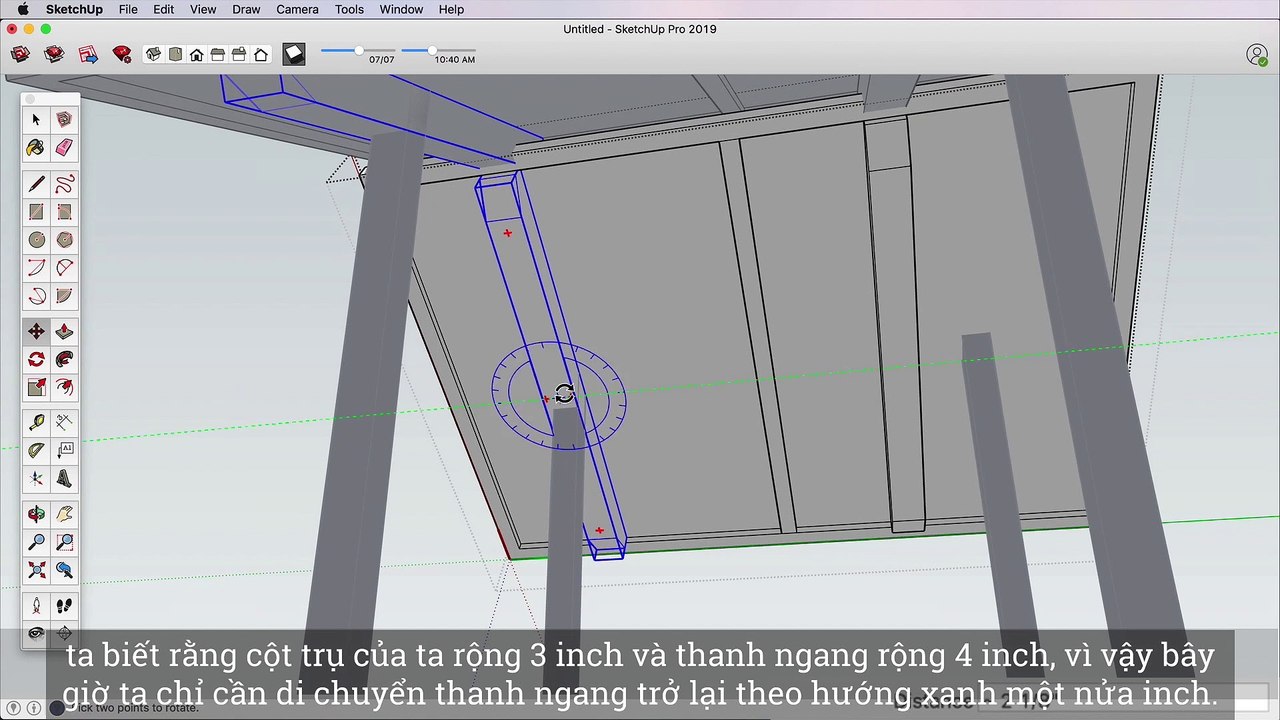Click the signed-in account profile icon
Viewport: 1280px width, 720px height.
[x=1257, y=55]
